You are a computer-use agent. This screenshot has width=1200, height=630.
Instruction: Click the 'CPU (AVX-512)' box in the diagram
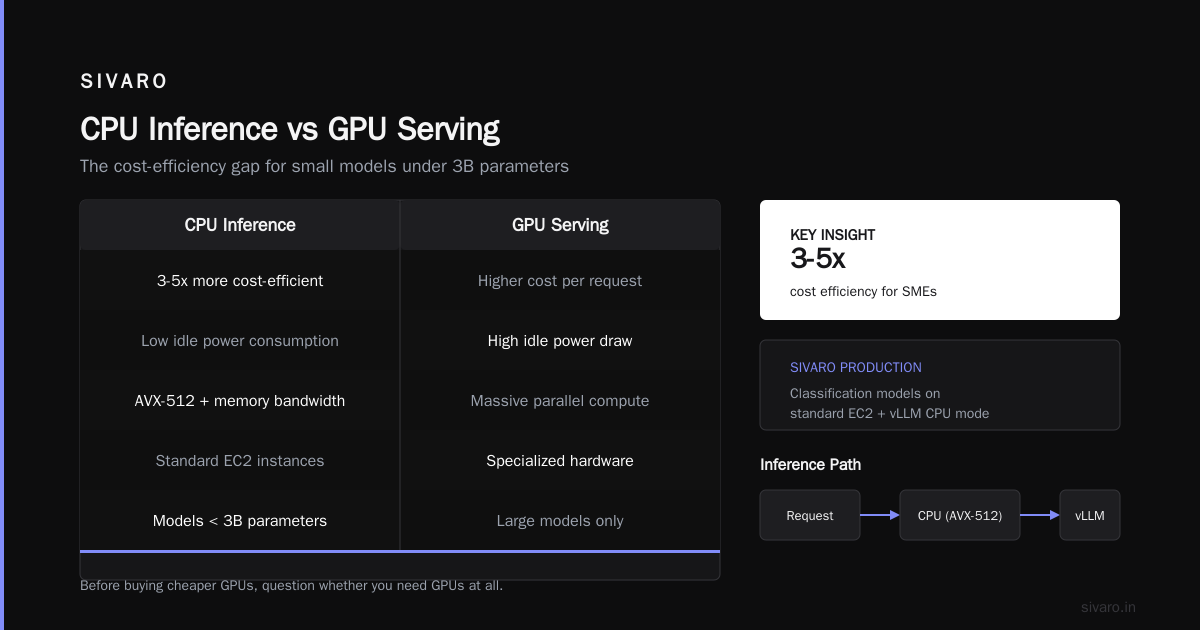(960, 515)
